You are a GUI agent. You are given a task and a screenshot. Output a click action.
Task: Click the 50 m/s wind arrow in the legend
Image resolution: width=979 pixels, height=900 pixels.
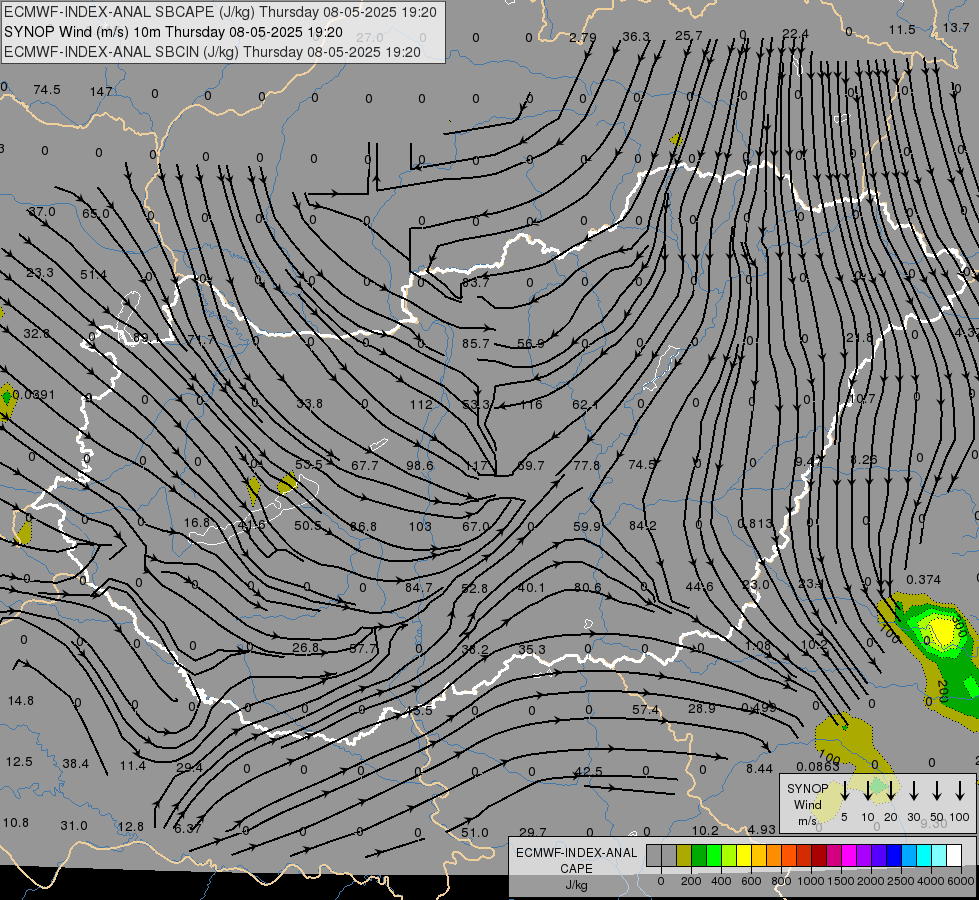pyautogui.click(x=937, y=791)
